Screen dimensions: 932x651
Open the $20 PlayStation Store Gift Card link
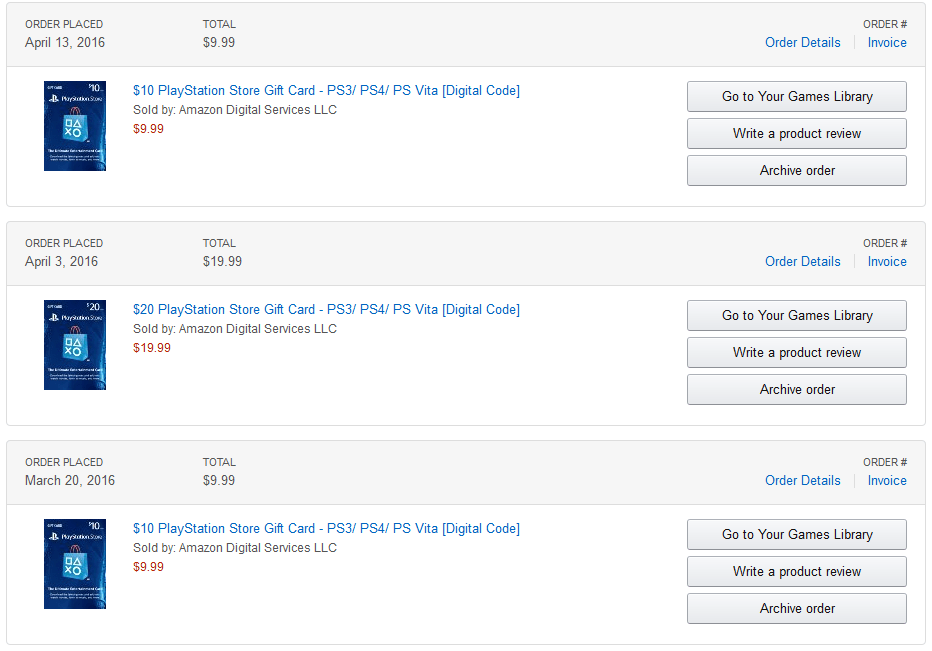pos(326,310)
